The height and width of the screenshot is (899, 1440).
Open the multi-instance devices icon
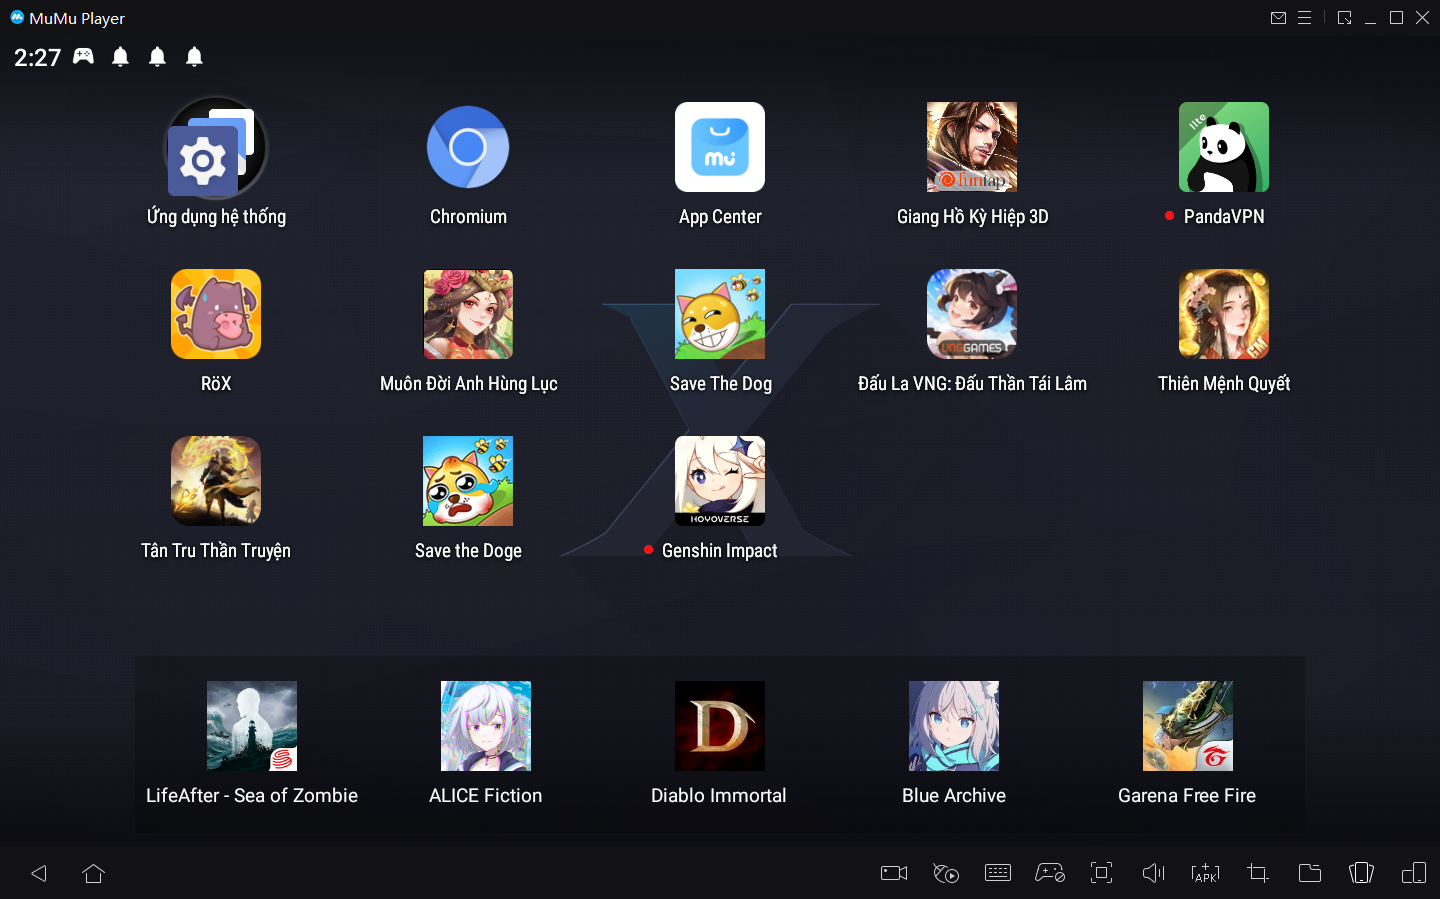1413,873
